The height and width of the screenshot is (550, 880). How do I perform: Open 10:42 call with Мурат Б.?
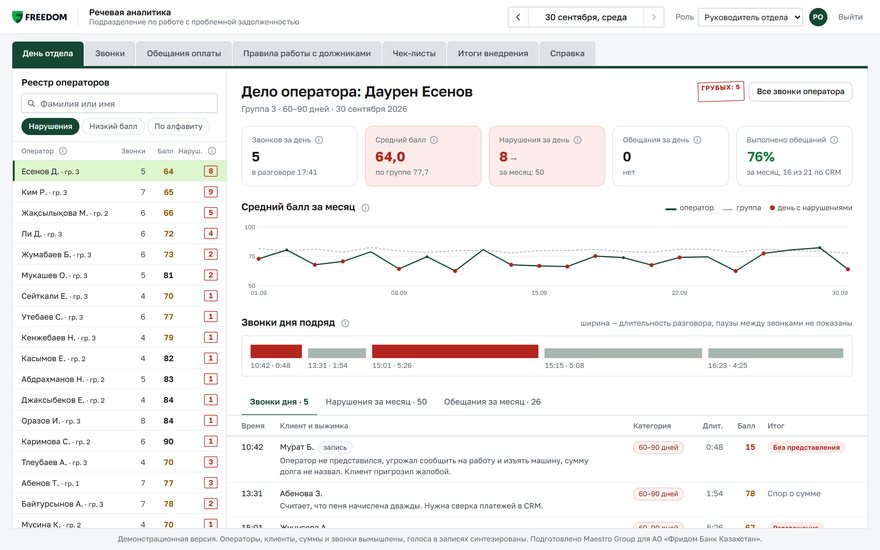547,459
